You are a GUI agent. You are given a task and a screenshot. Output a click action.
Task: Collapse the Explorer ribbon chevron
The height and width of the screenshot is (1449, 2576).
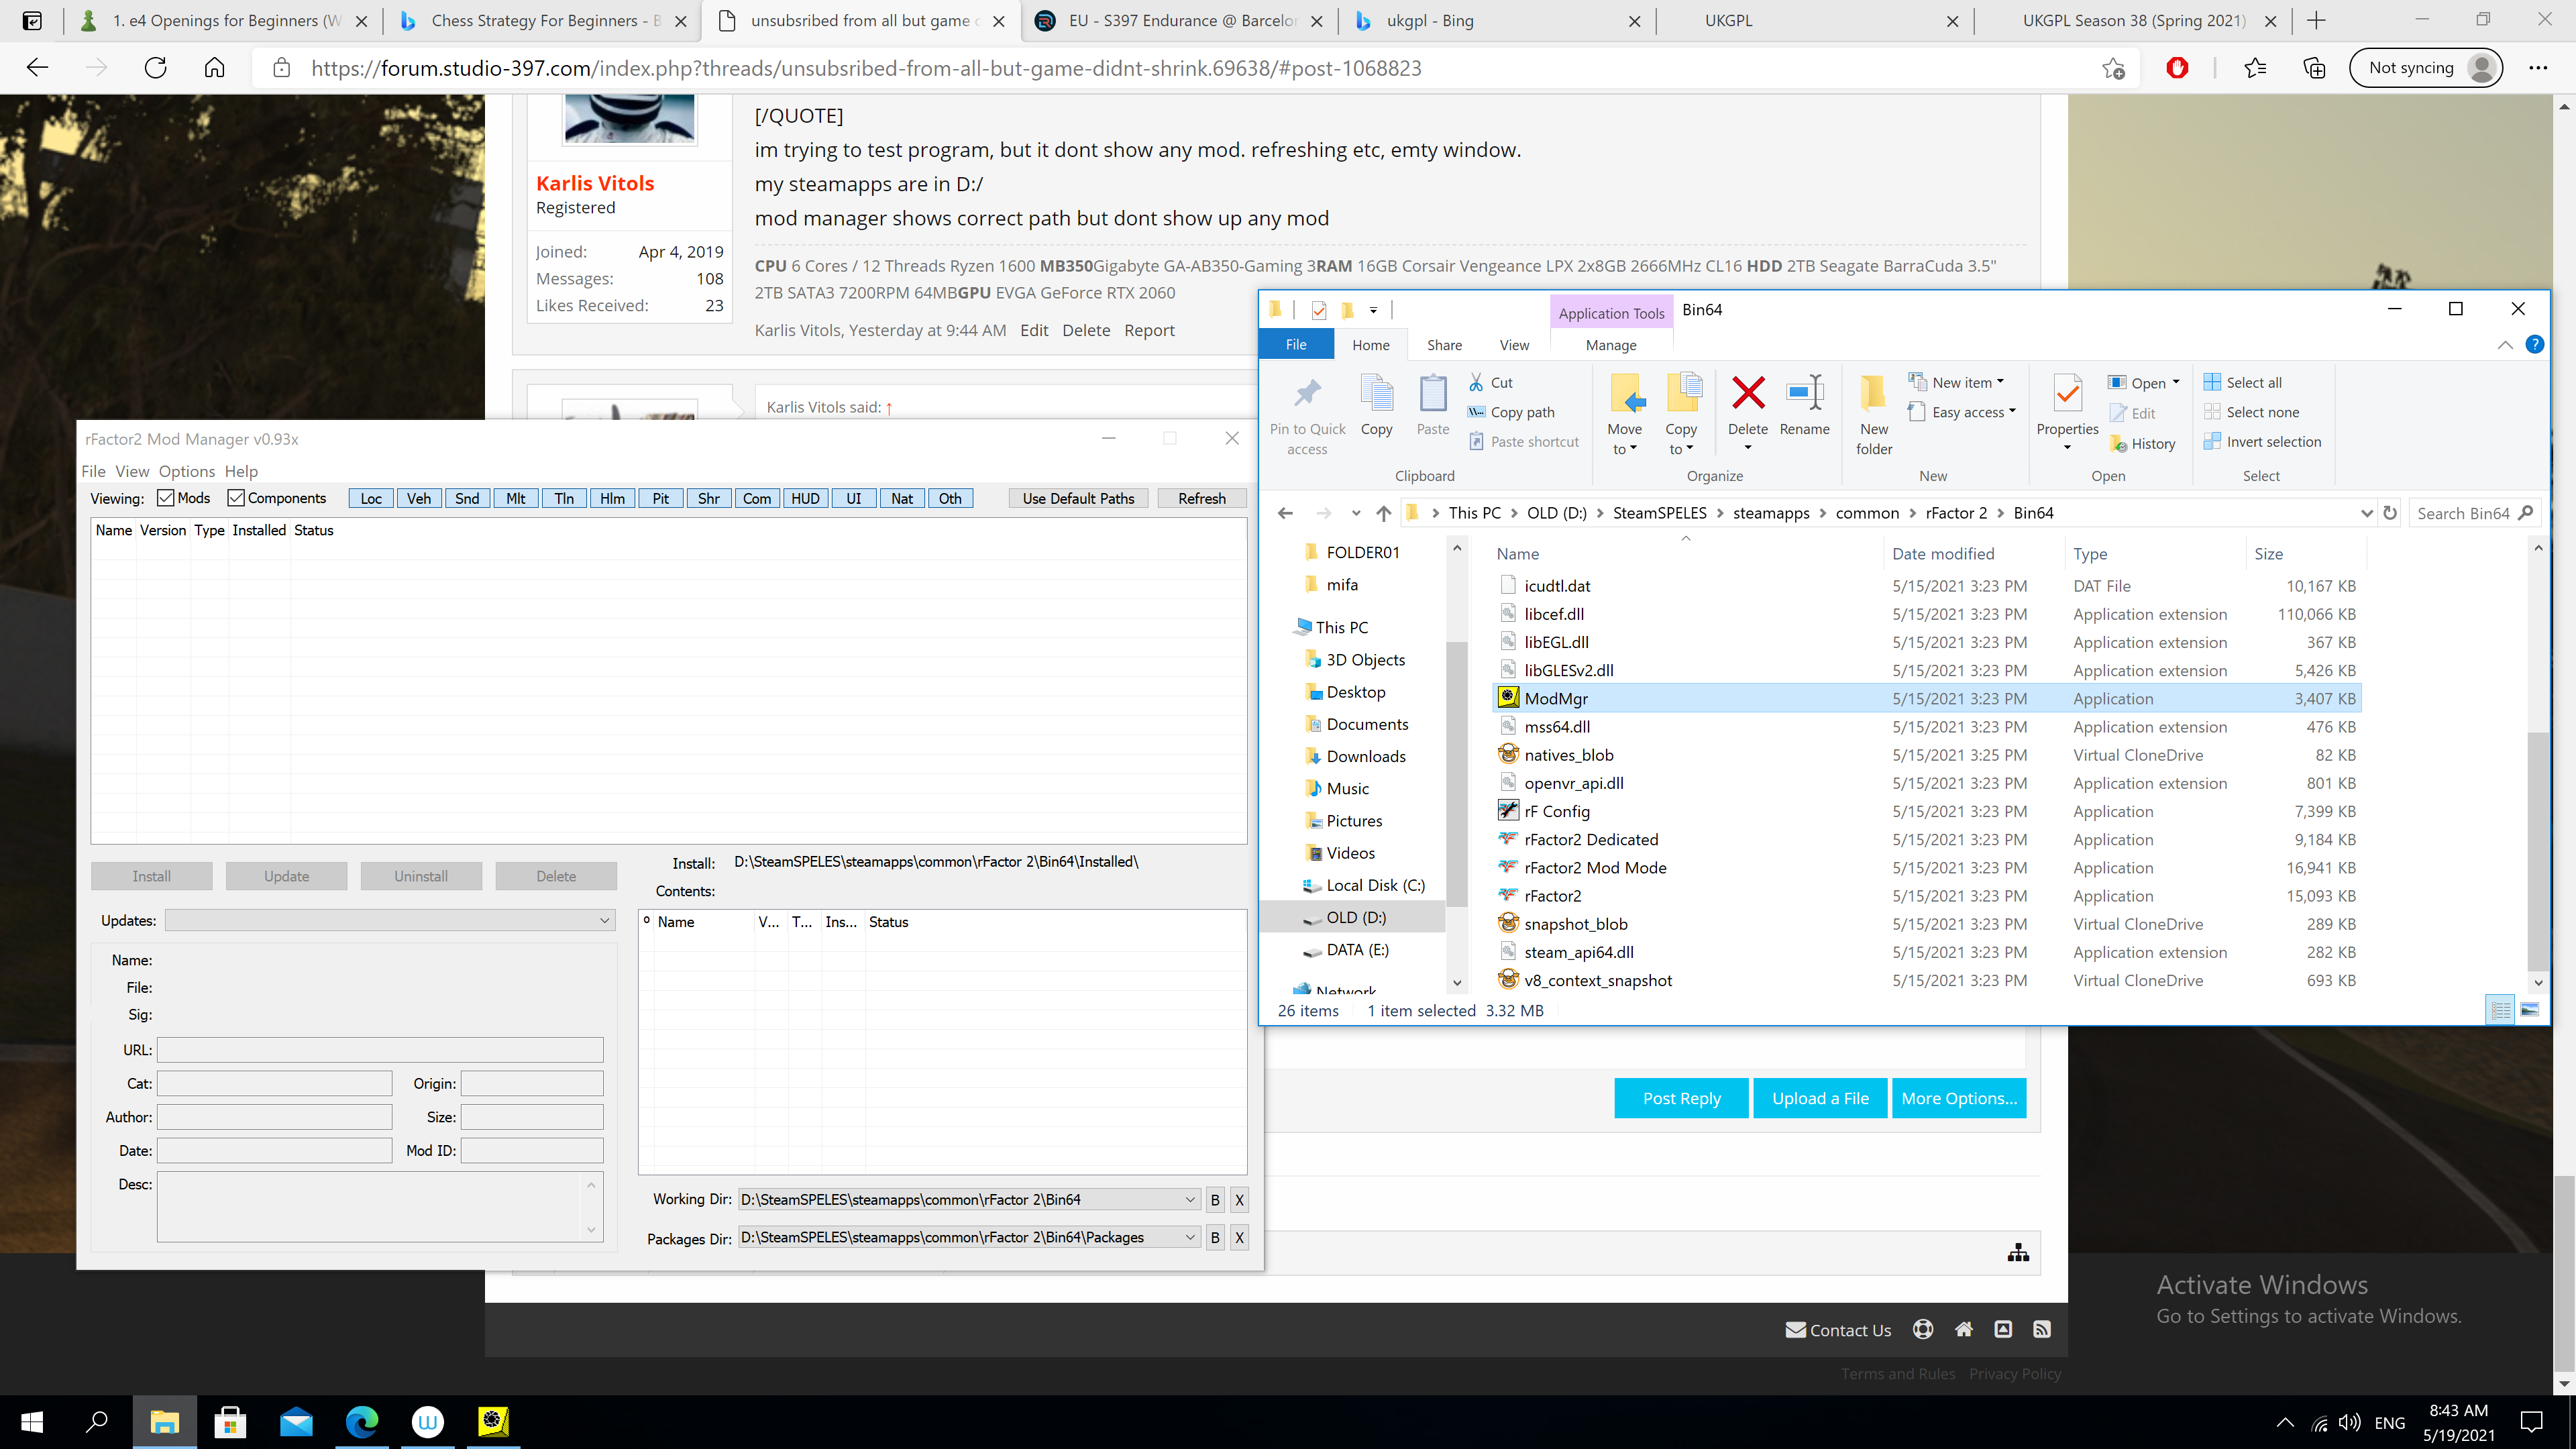pos(2505,344)
